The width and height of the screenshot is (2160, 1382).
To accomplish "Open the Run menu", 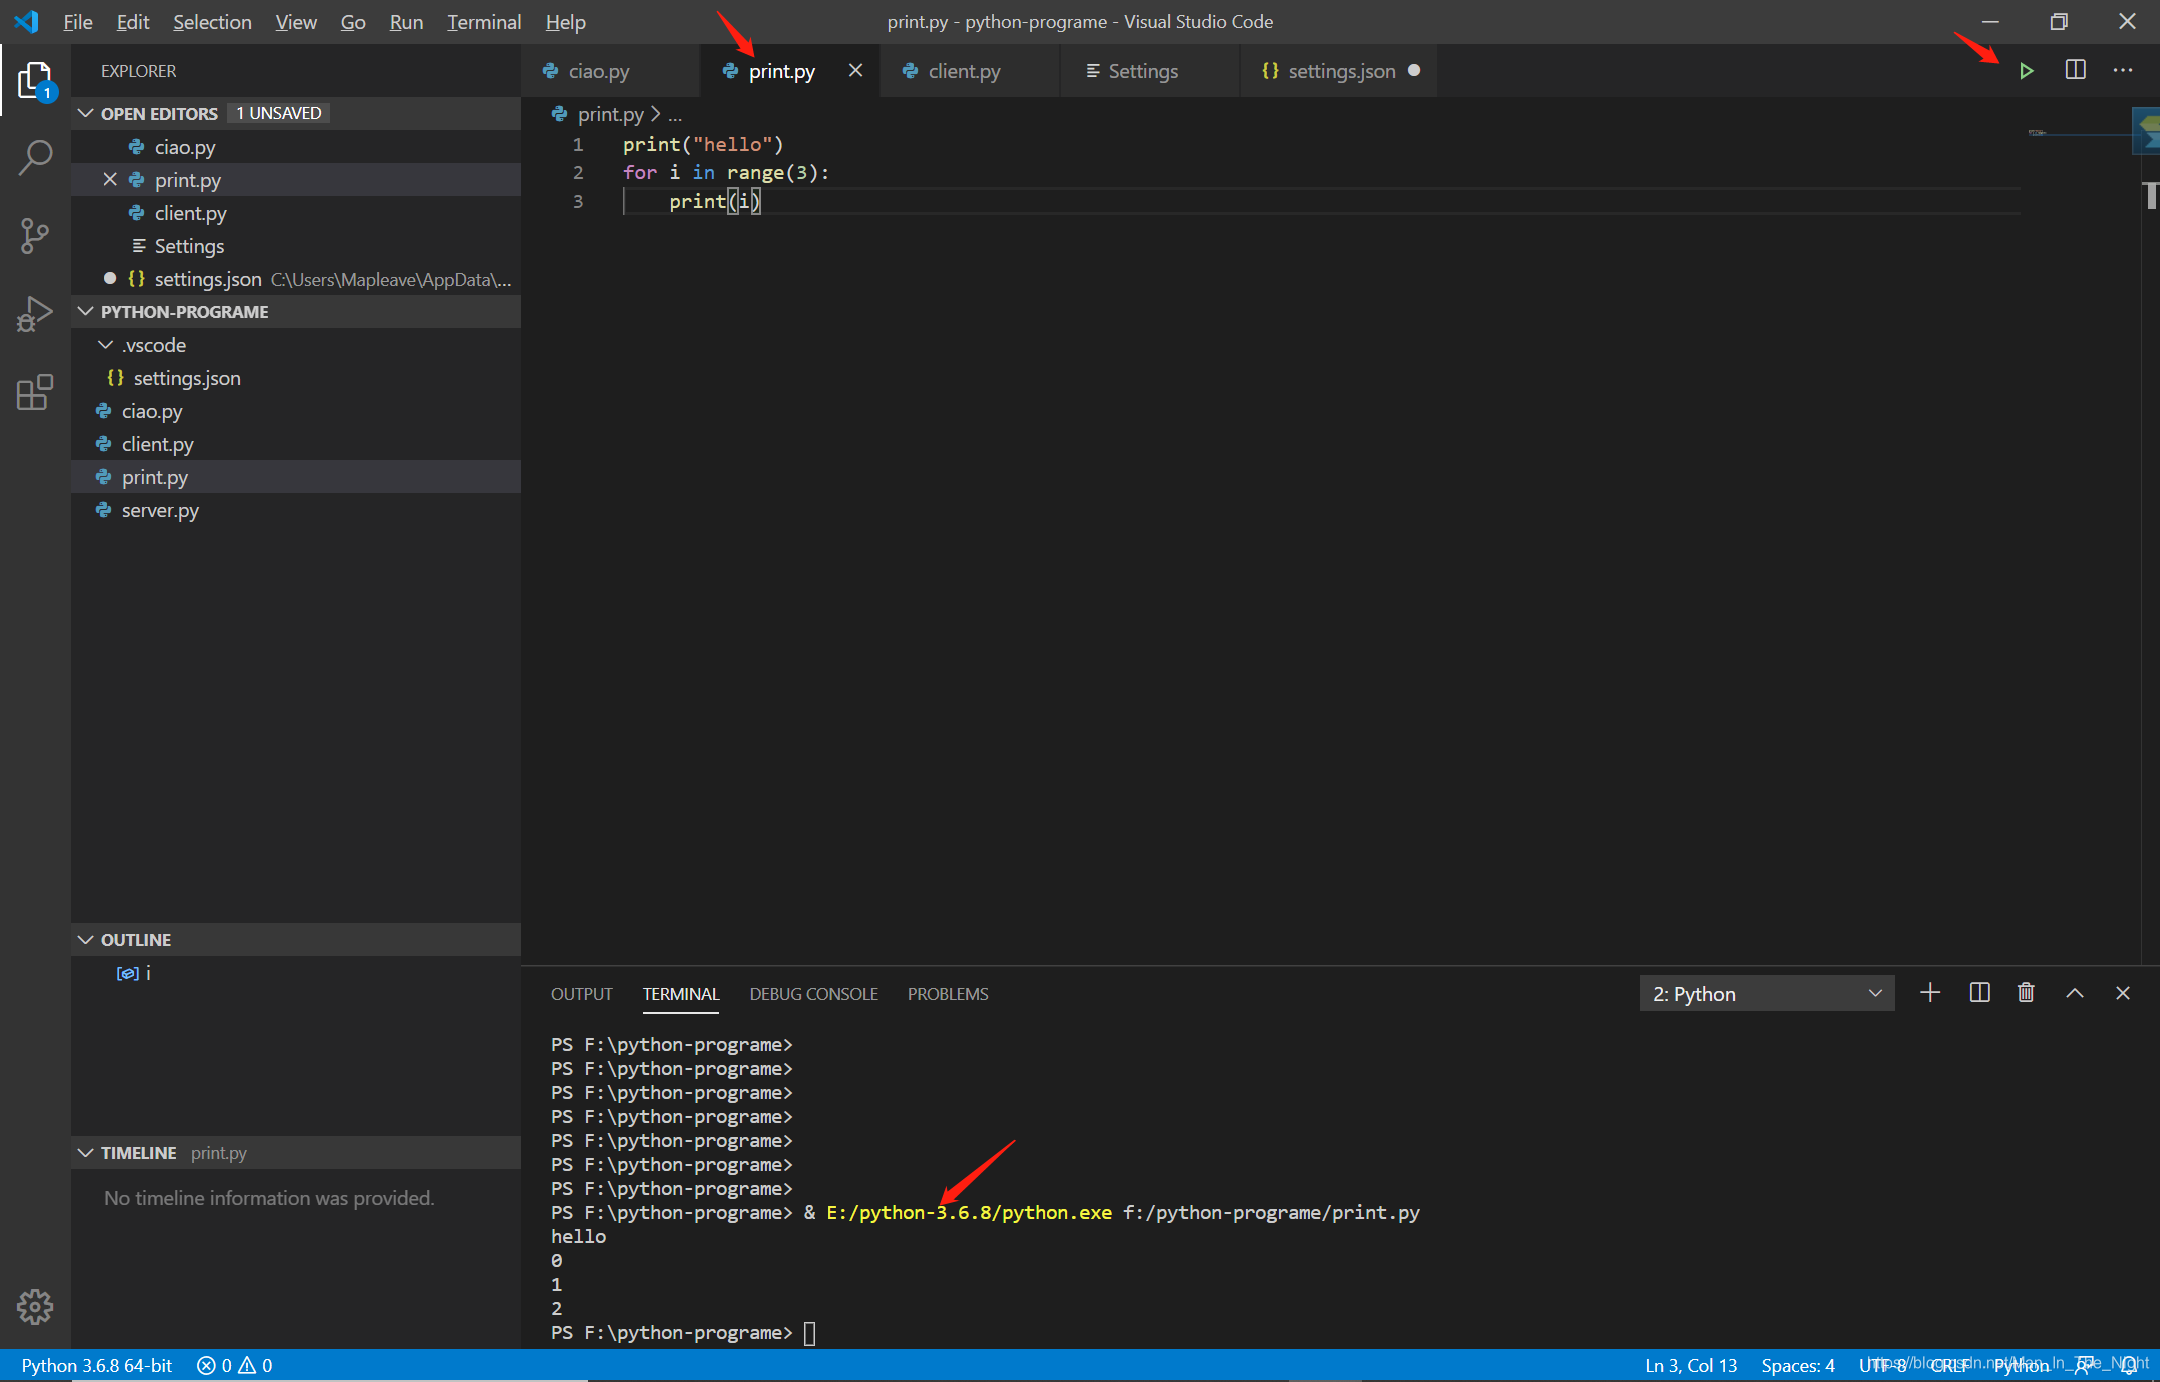I will [x=406, y=21].
